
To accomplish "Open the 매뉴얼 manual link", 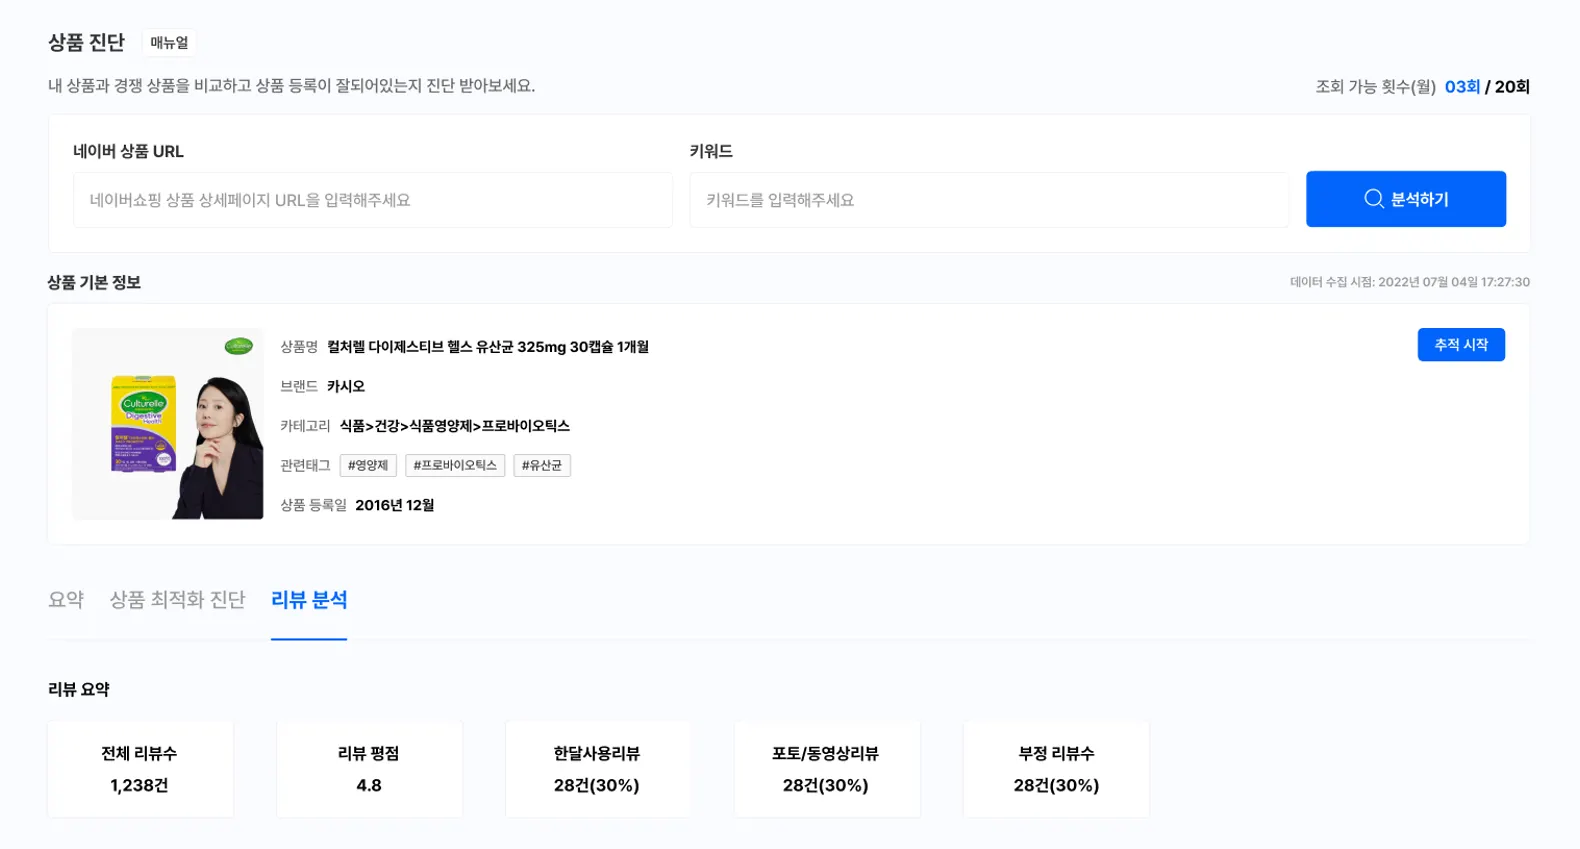I will pyautogui.click(x=169, y=43).
